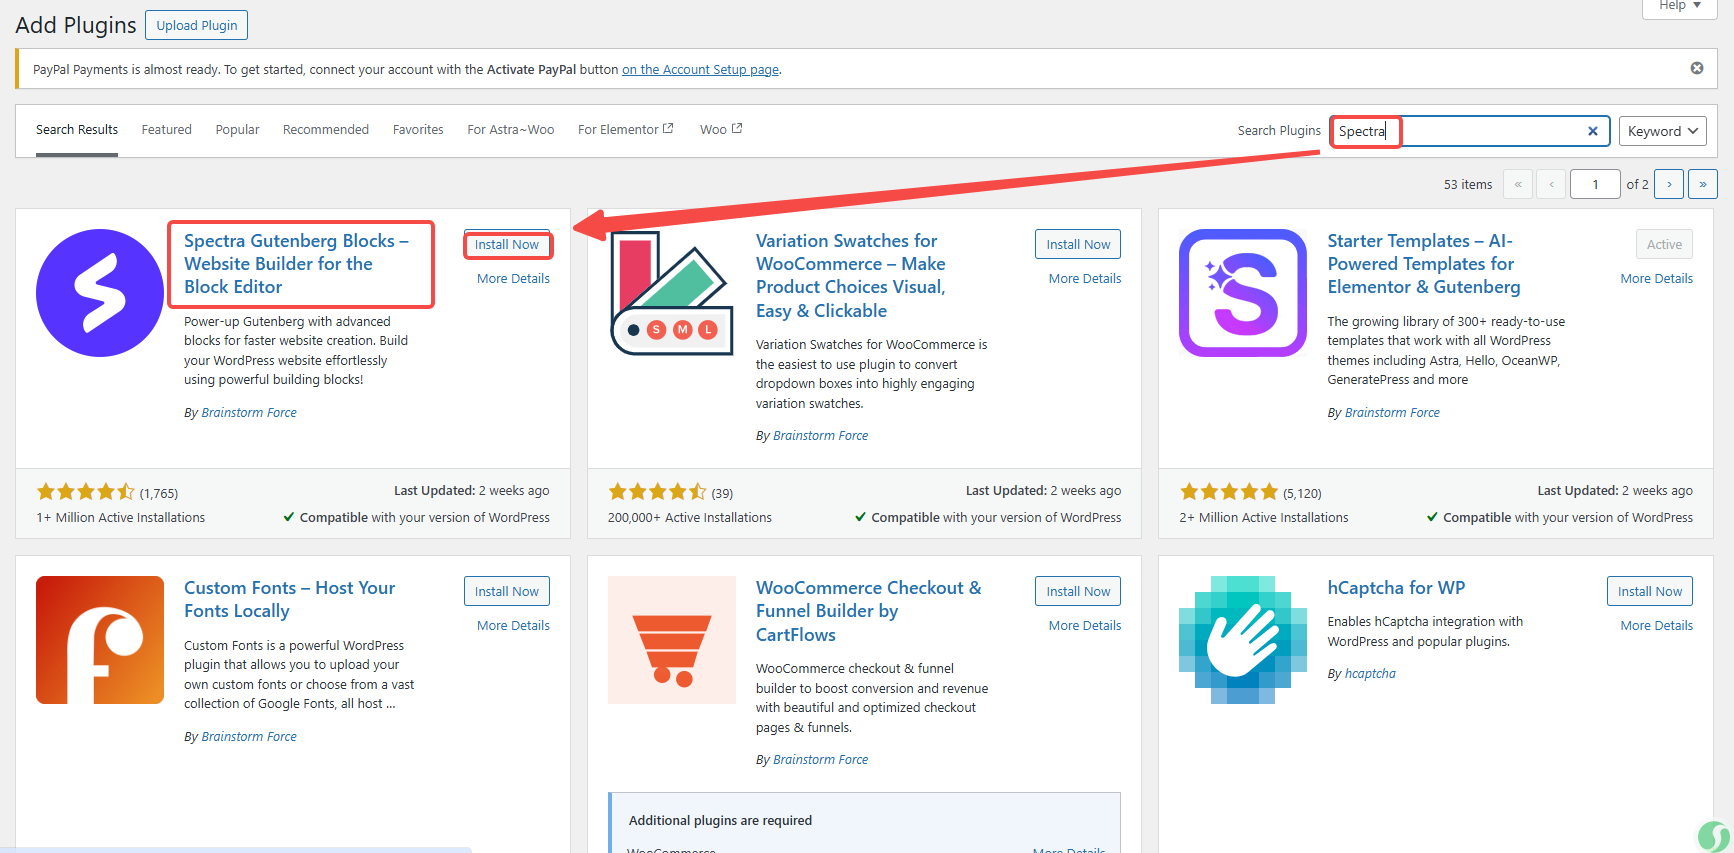Clear the search plugins field
The height and width of the screenshot is (853, 1734).
click(1593, 131)
